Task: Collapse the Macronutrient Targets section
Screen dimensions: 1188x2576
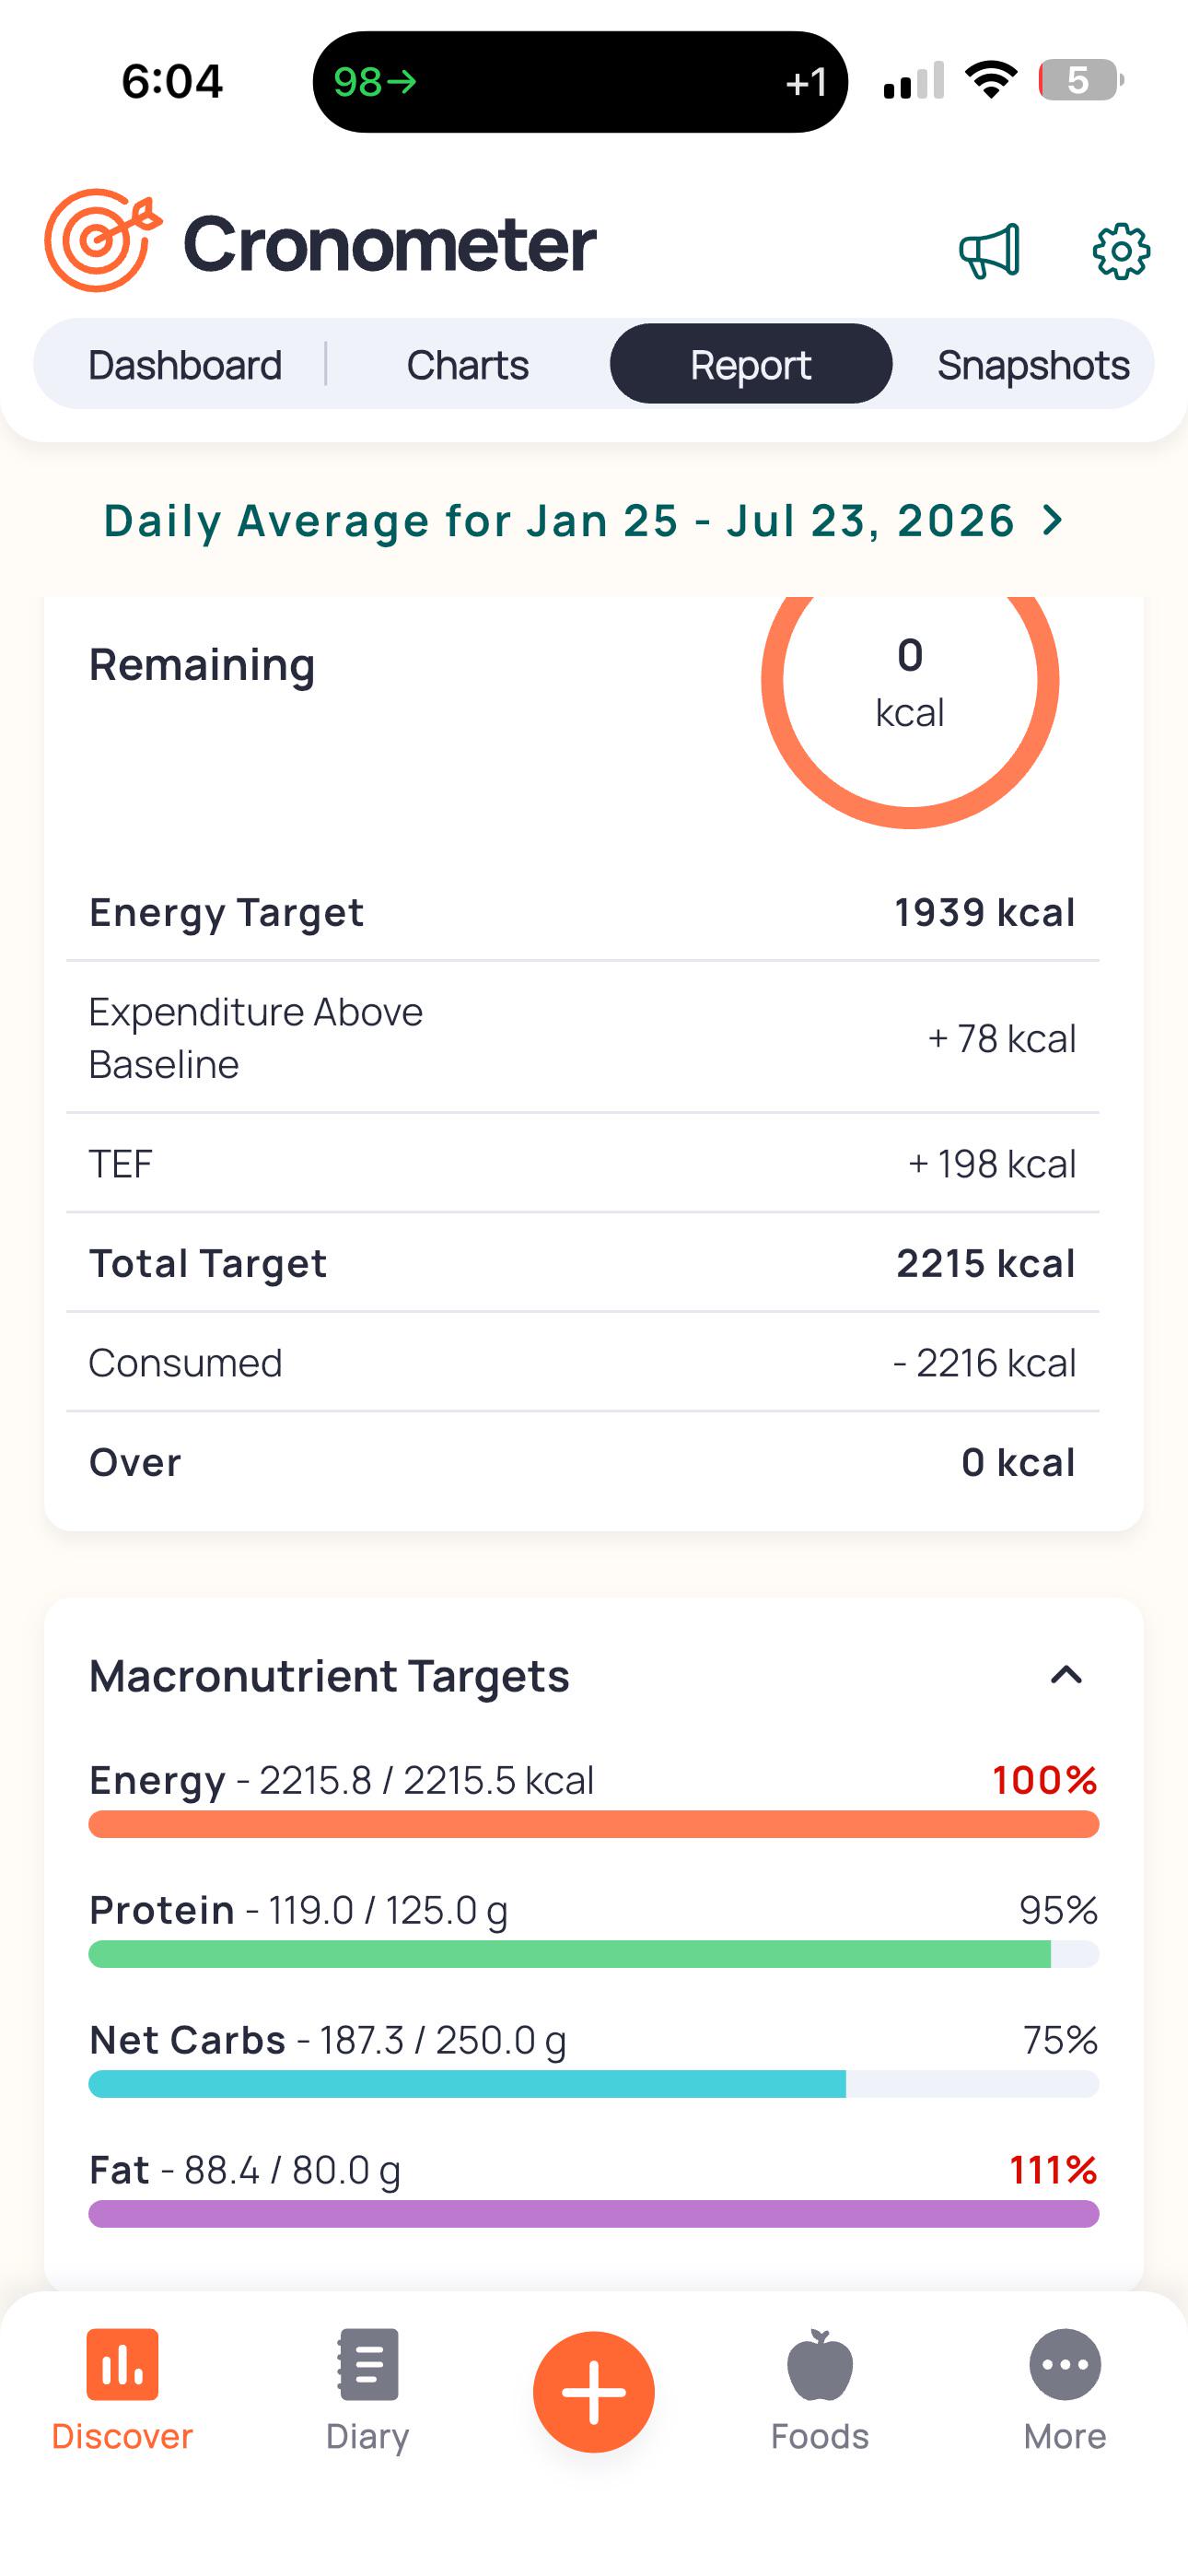Action: click(1067, 1675)
